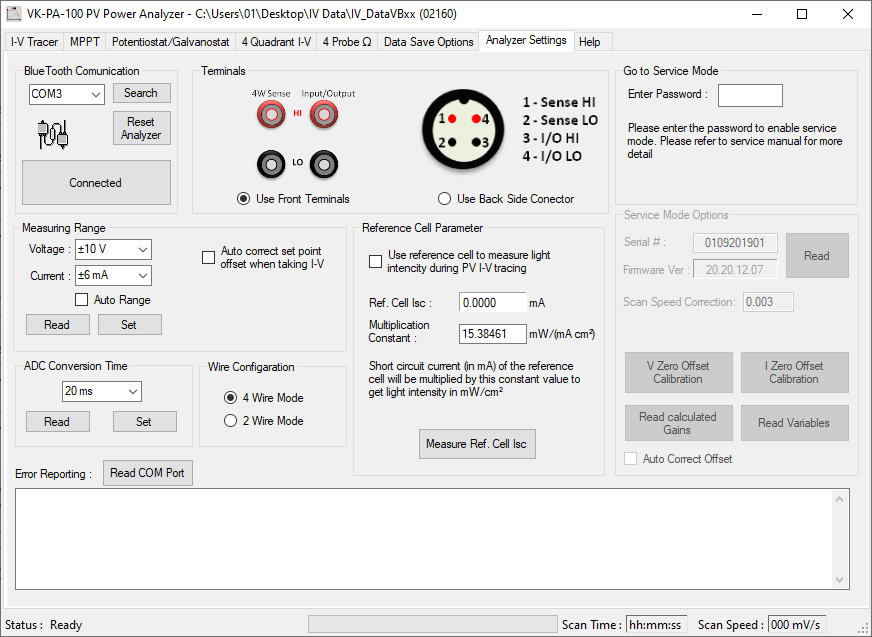Enable Auto correct set point offset checkbox
872x637 pixels.
pyautogui.click(x=209, y=258)
